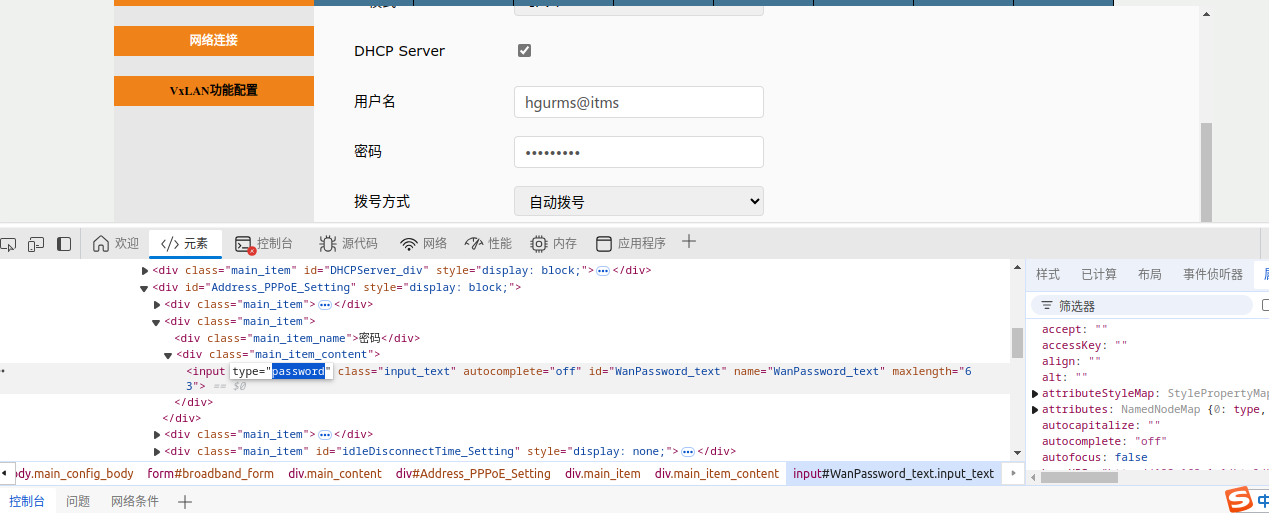The width and height of the screenshot is (1269, 513).
Task: Open the 性能 performance panel
Action: [488, 244]
